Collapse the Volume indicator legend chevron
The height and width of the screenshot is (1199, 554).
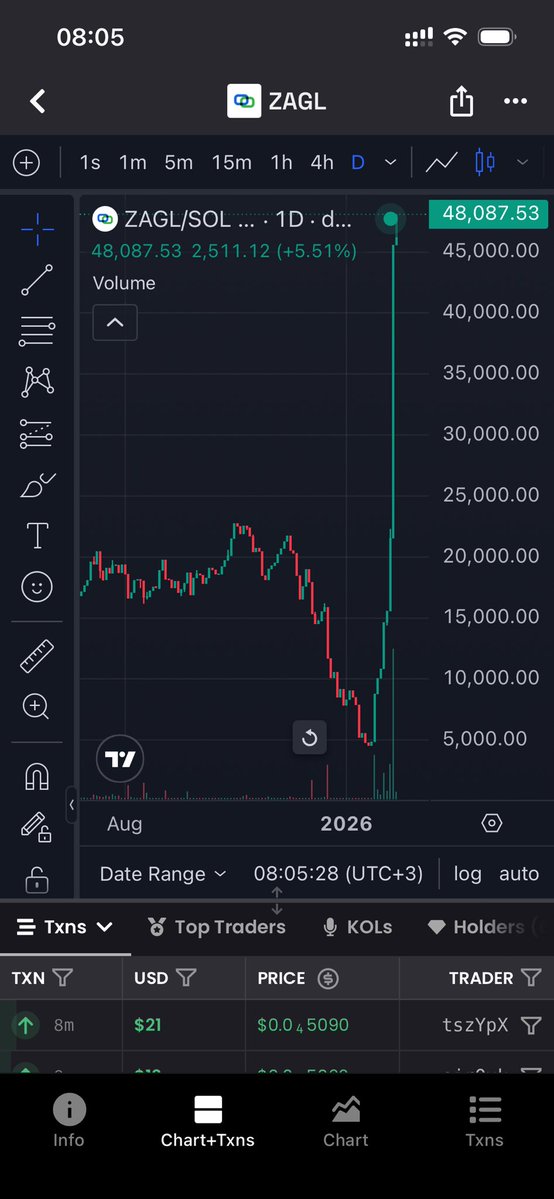pos(115,323)
